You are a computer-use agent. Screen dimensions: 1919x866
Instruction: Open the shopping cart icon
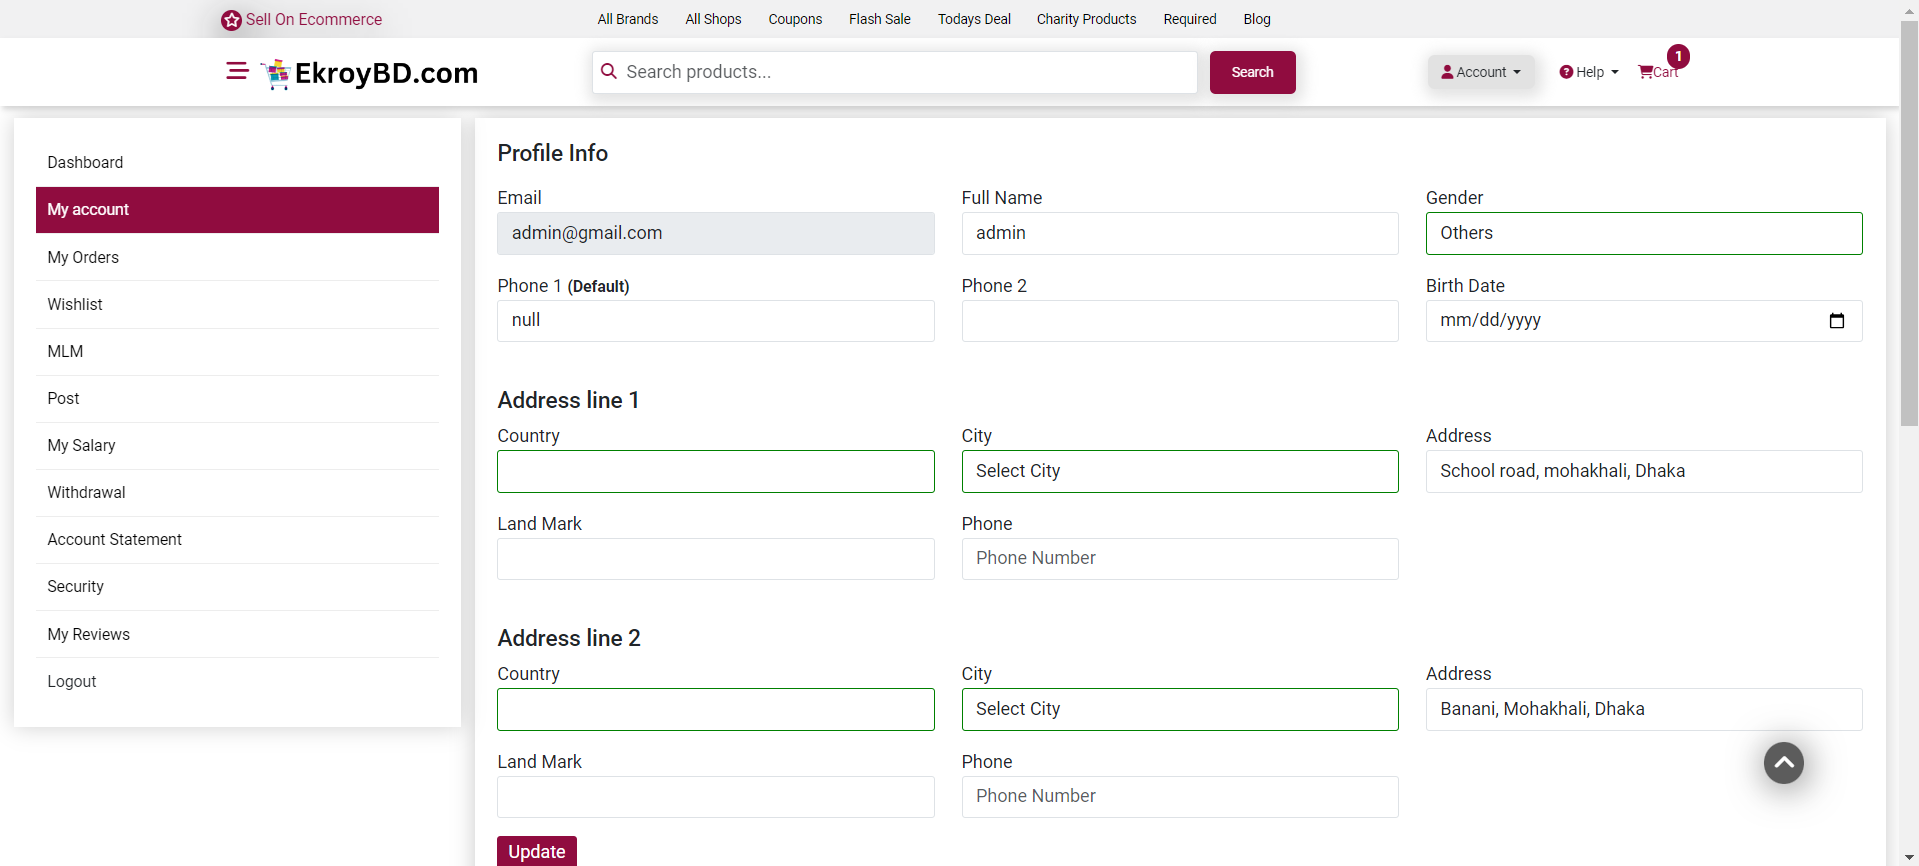(1646, 72)
